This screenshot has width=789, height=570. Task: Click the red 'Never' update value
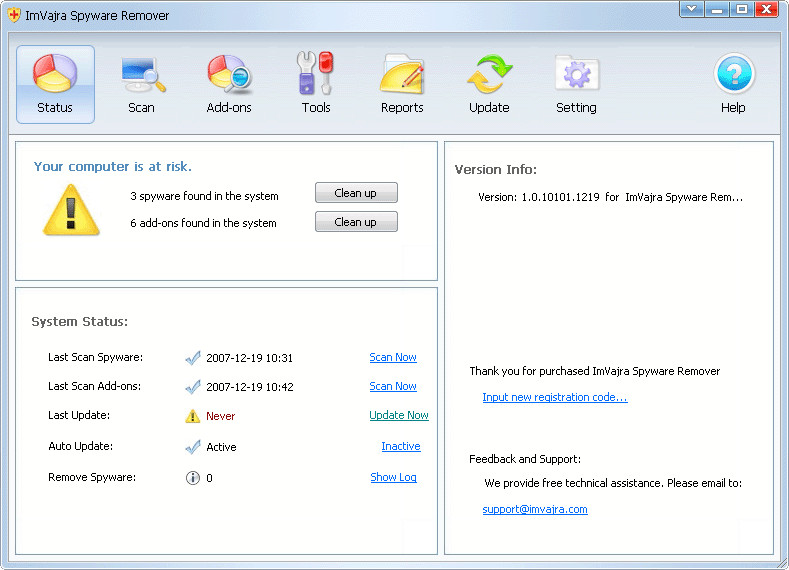pyautogui.click(x=220, y=416)
